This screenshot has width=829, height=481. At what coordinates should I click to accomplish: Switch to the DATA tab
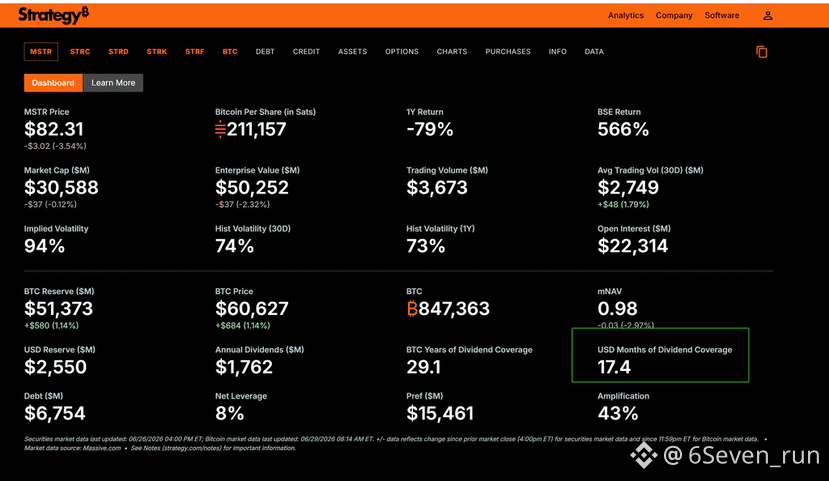(x=594, y=51)
